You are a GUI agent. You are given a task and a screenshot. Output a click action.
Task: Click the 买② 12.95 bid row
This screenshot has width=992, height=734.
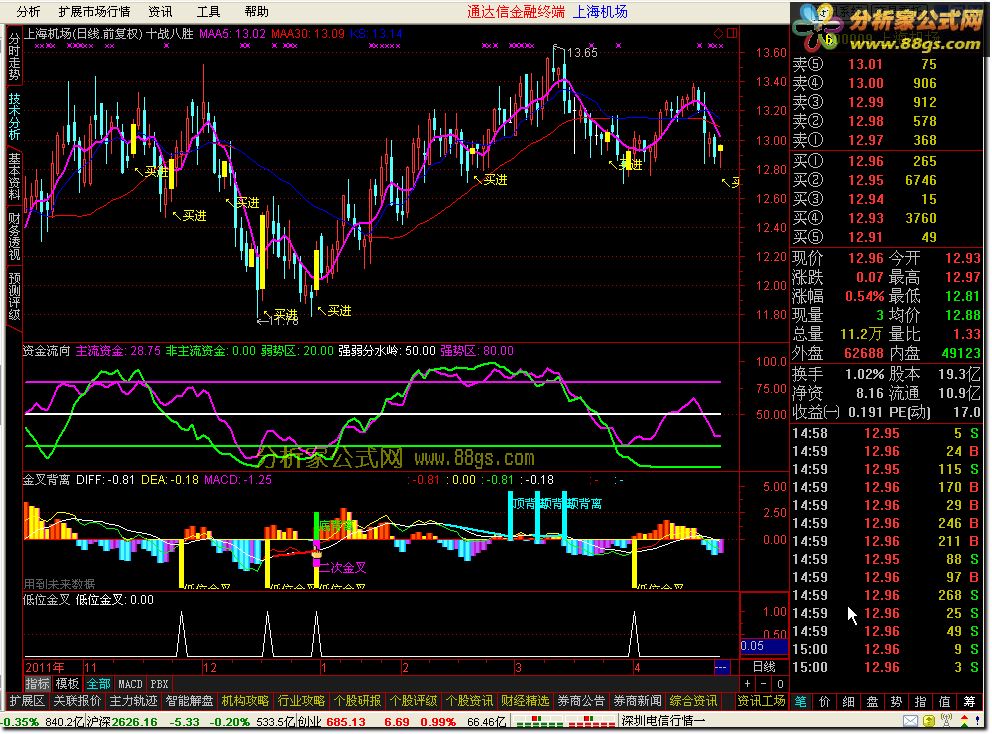pyautogui.click(x=886, y=180)
